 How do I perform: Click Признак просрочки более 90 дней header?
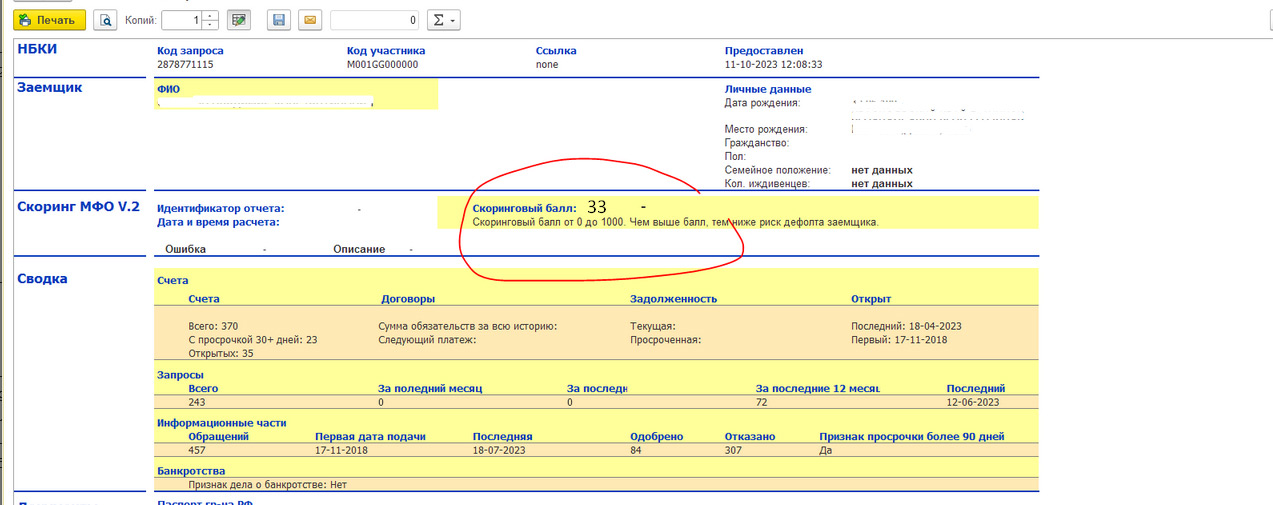911,437
